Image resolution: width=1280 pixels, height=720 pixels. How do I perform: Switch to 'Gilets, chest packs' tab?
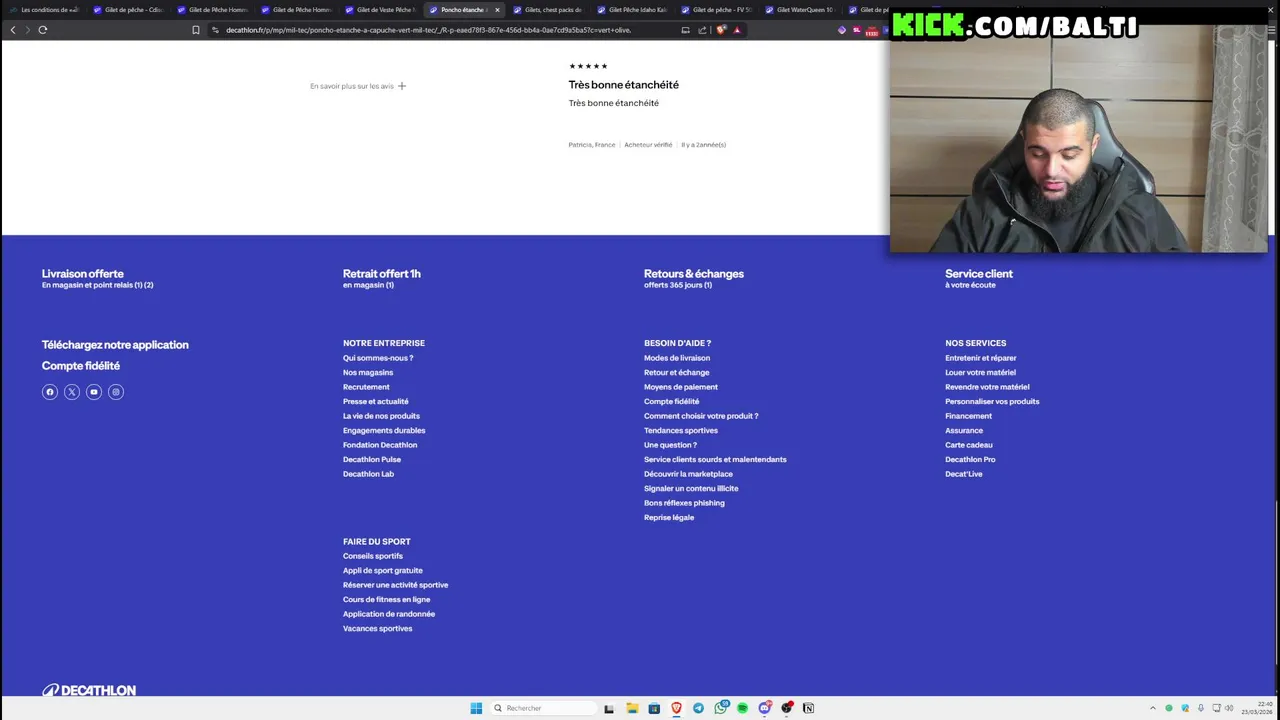click(x=549, y=10)
